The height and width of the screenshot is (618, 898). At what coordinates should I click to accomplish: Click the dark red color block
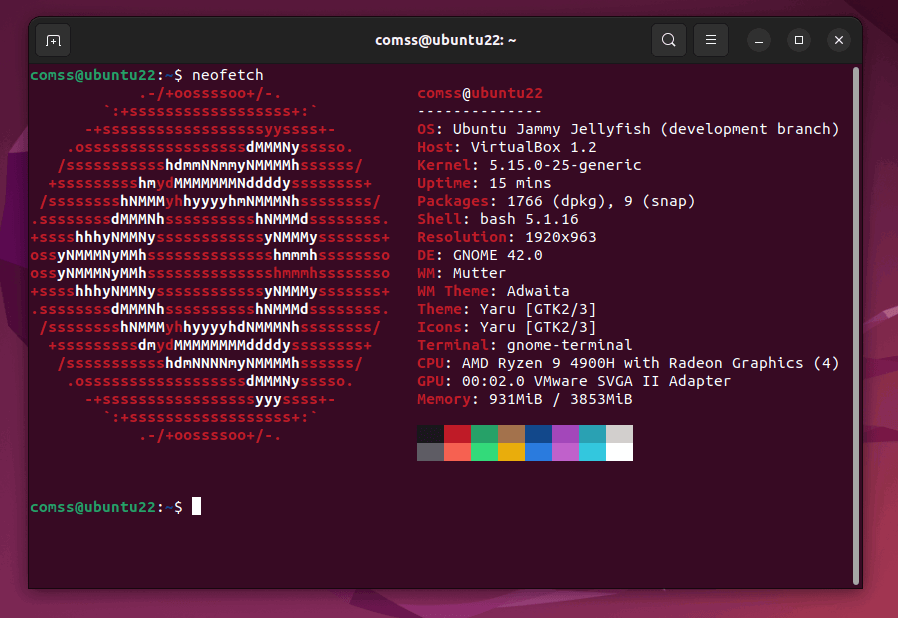coord(457,434)
